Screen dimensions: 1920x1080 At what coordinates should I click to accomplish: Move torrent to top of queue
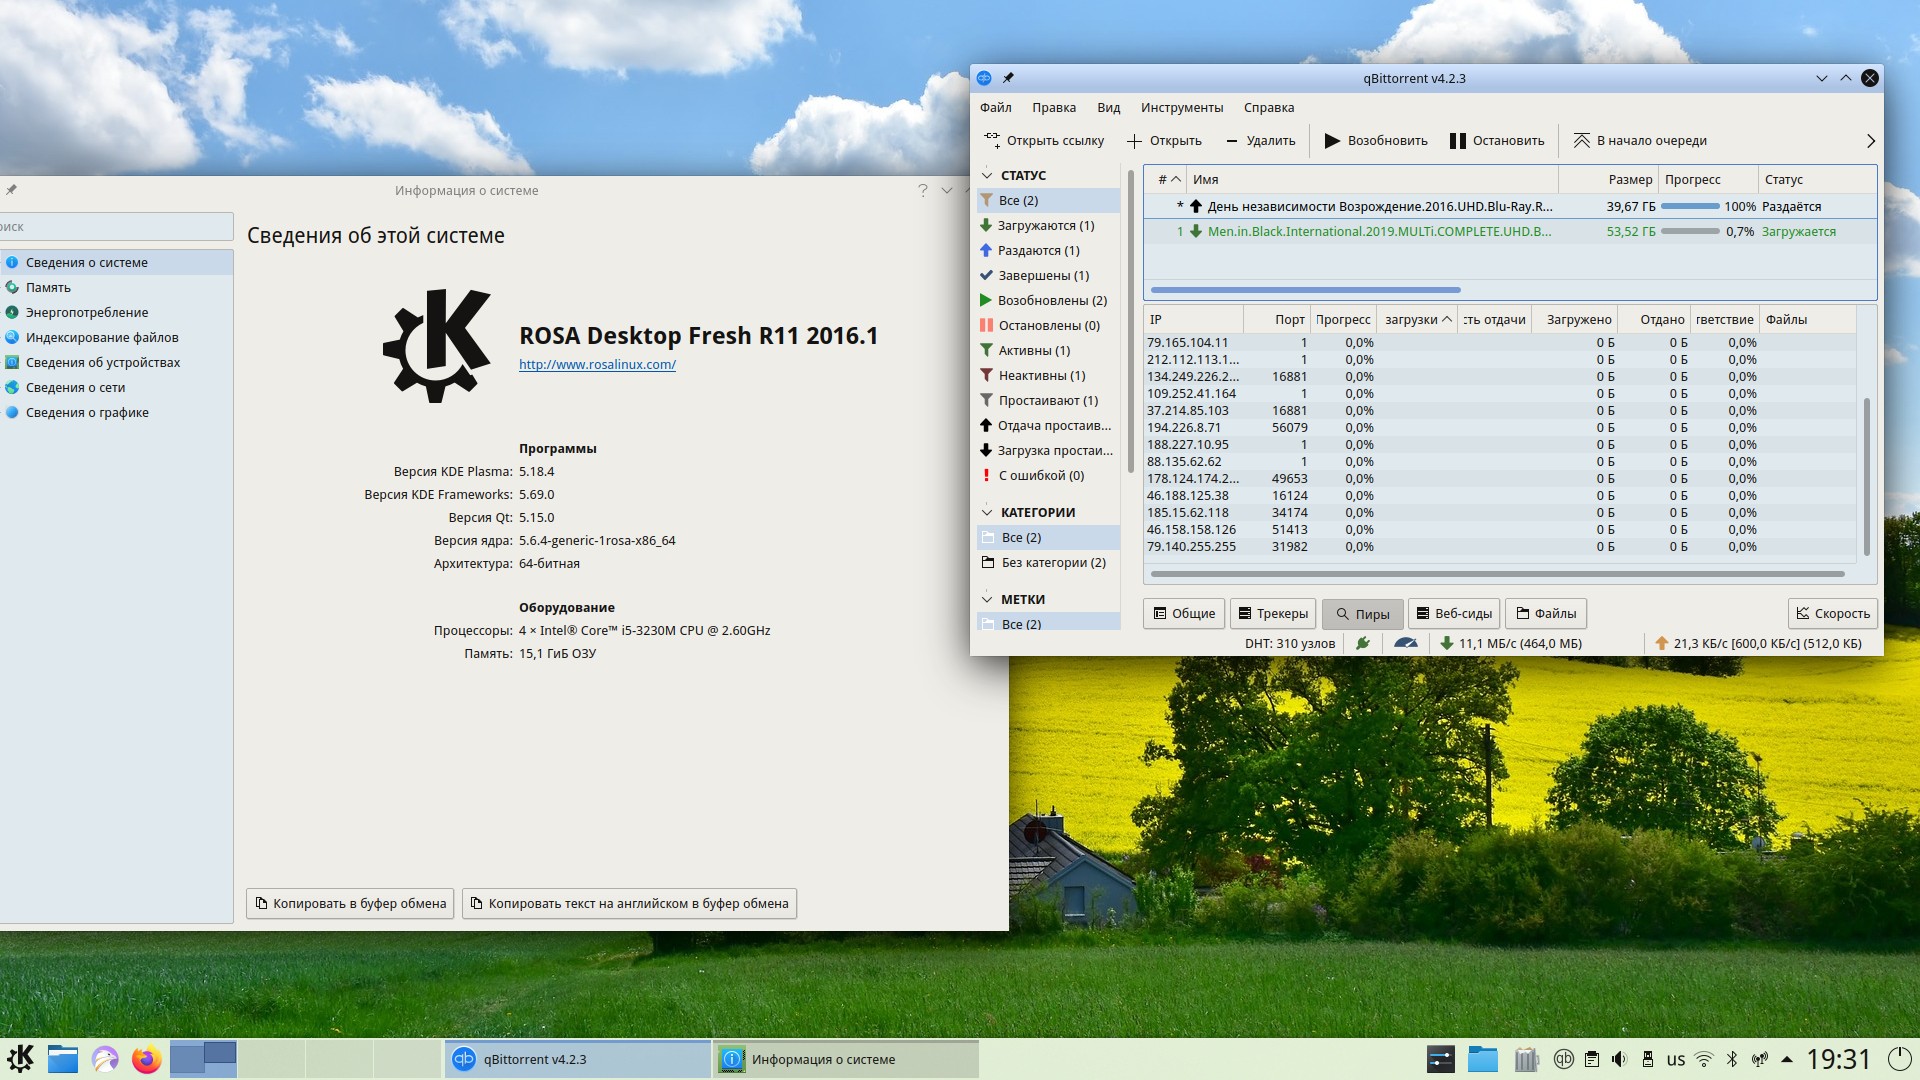pos(1640,141)
